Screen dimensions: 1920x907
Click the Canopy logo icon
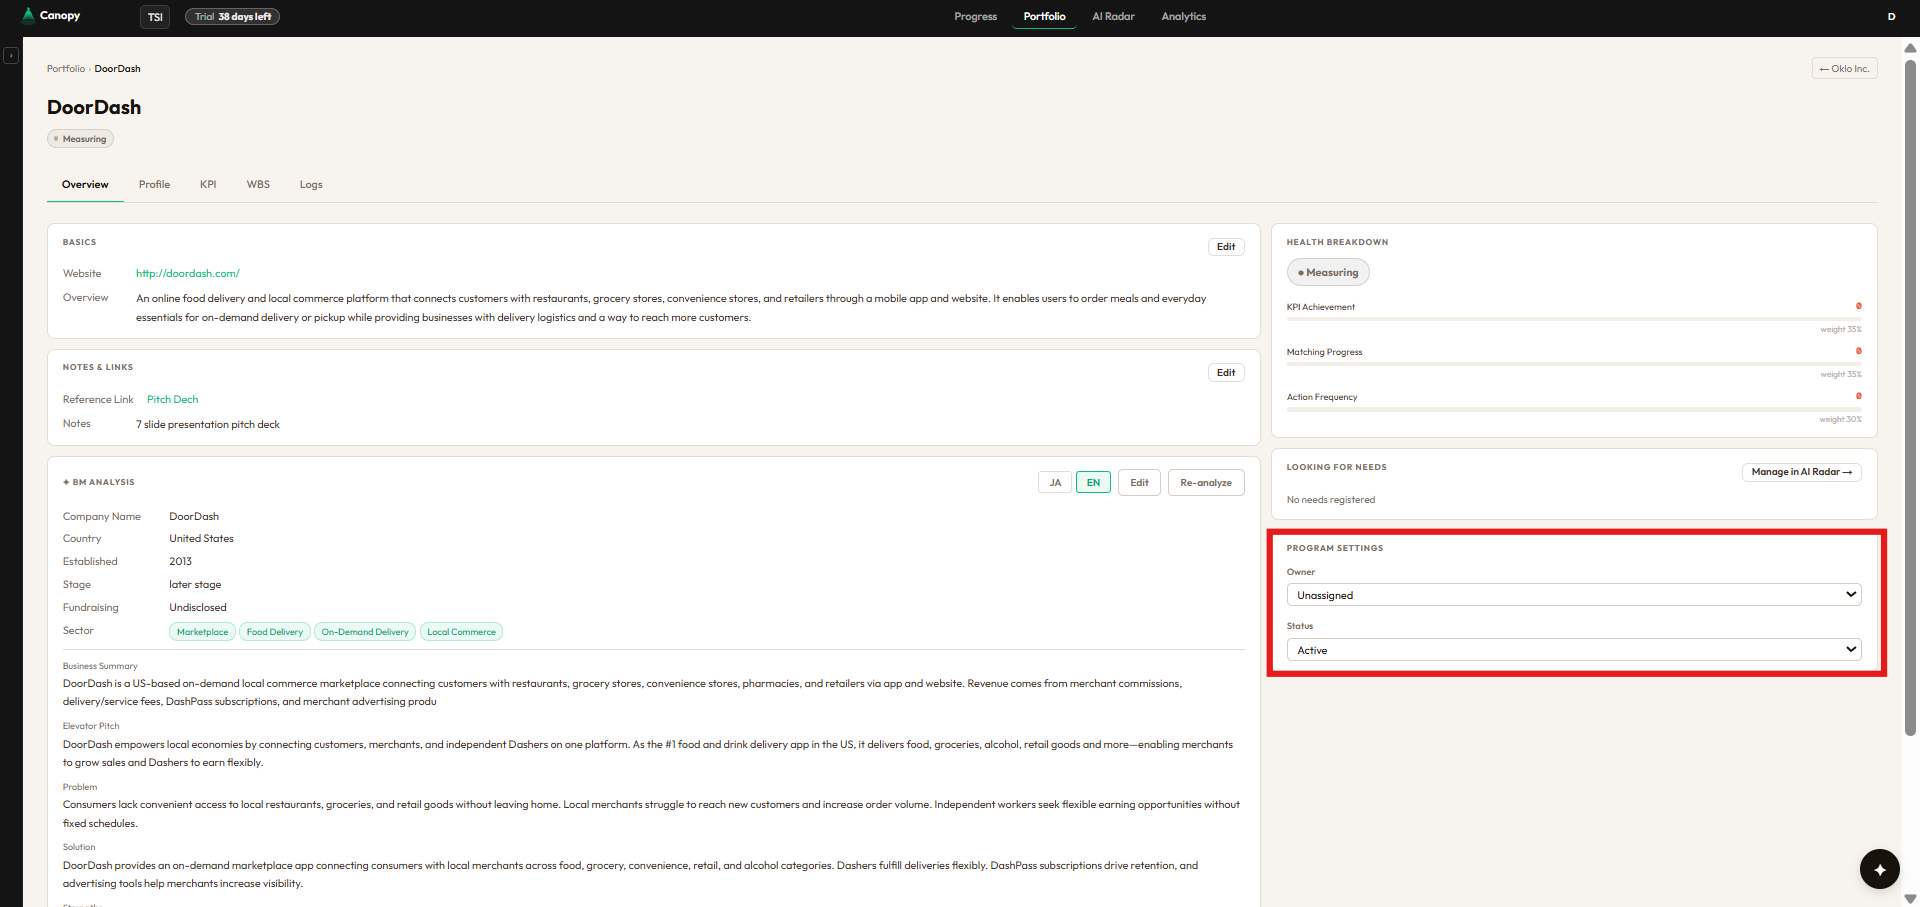[x=28, y=15]
